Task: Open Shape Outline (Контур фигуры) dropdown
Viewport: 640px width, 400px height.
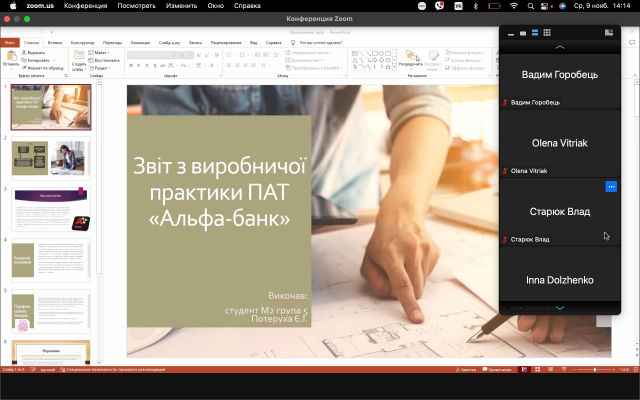Action: pyautogui.click(x=463, y=60)
